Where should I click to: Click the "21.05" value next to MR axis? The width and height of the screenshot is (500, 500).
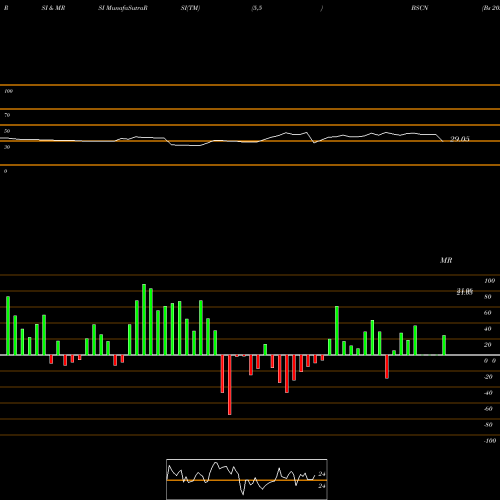tap(464, 292)
